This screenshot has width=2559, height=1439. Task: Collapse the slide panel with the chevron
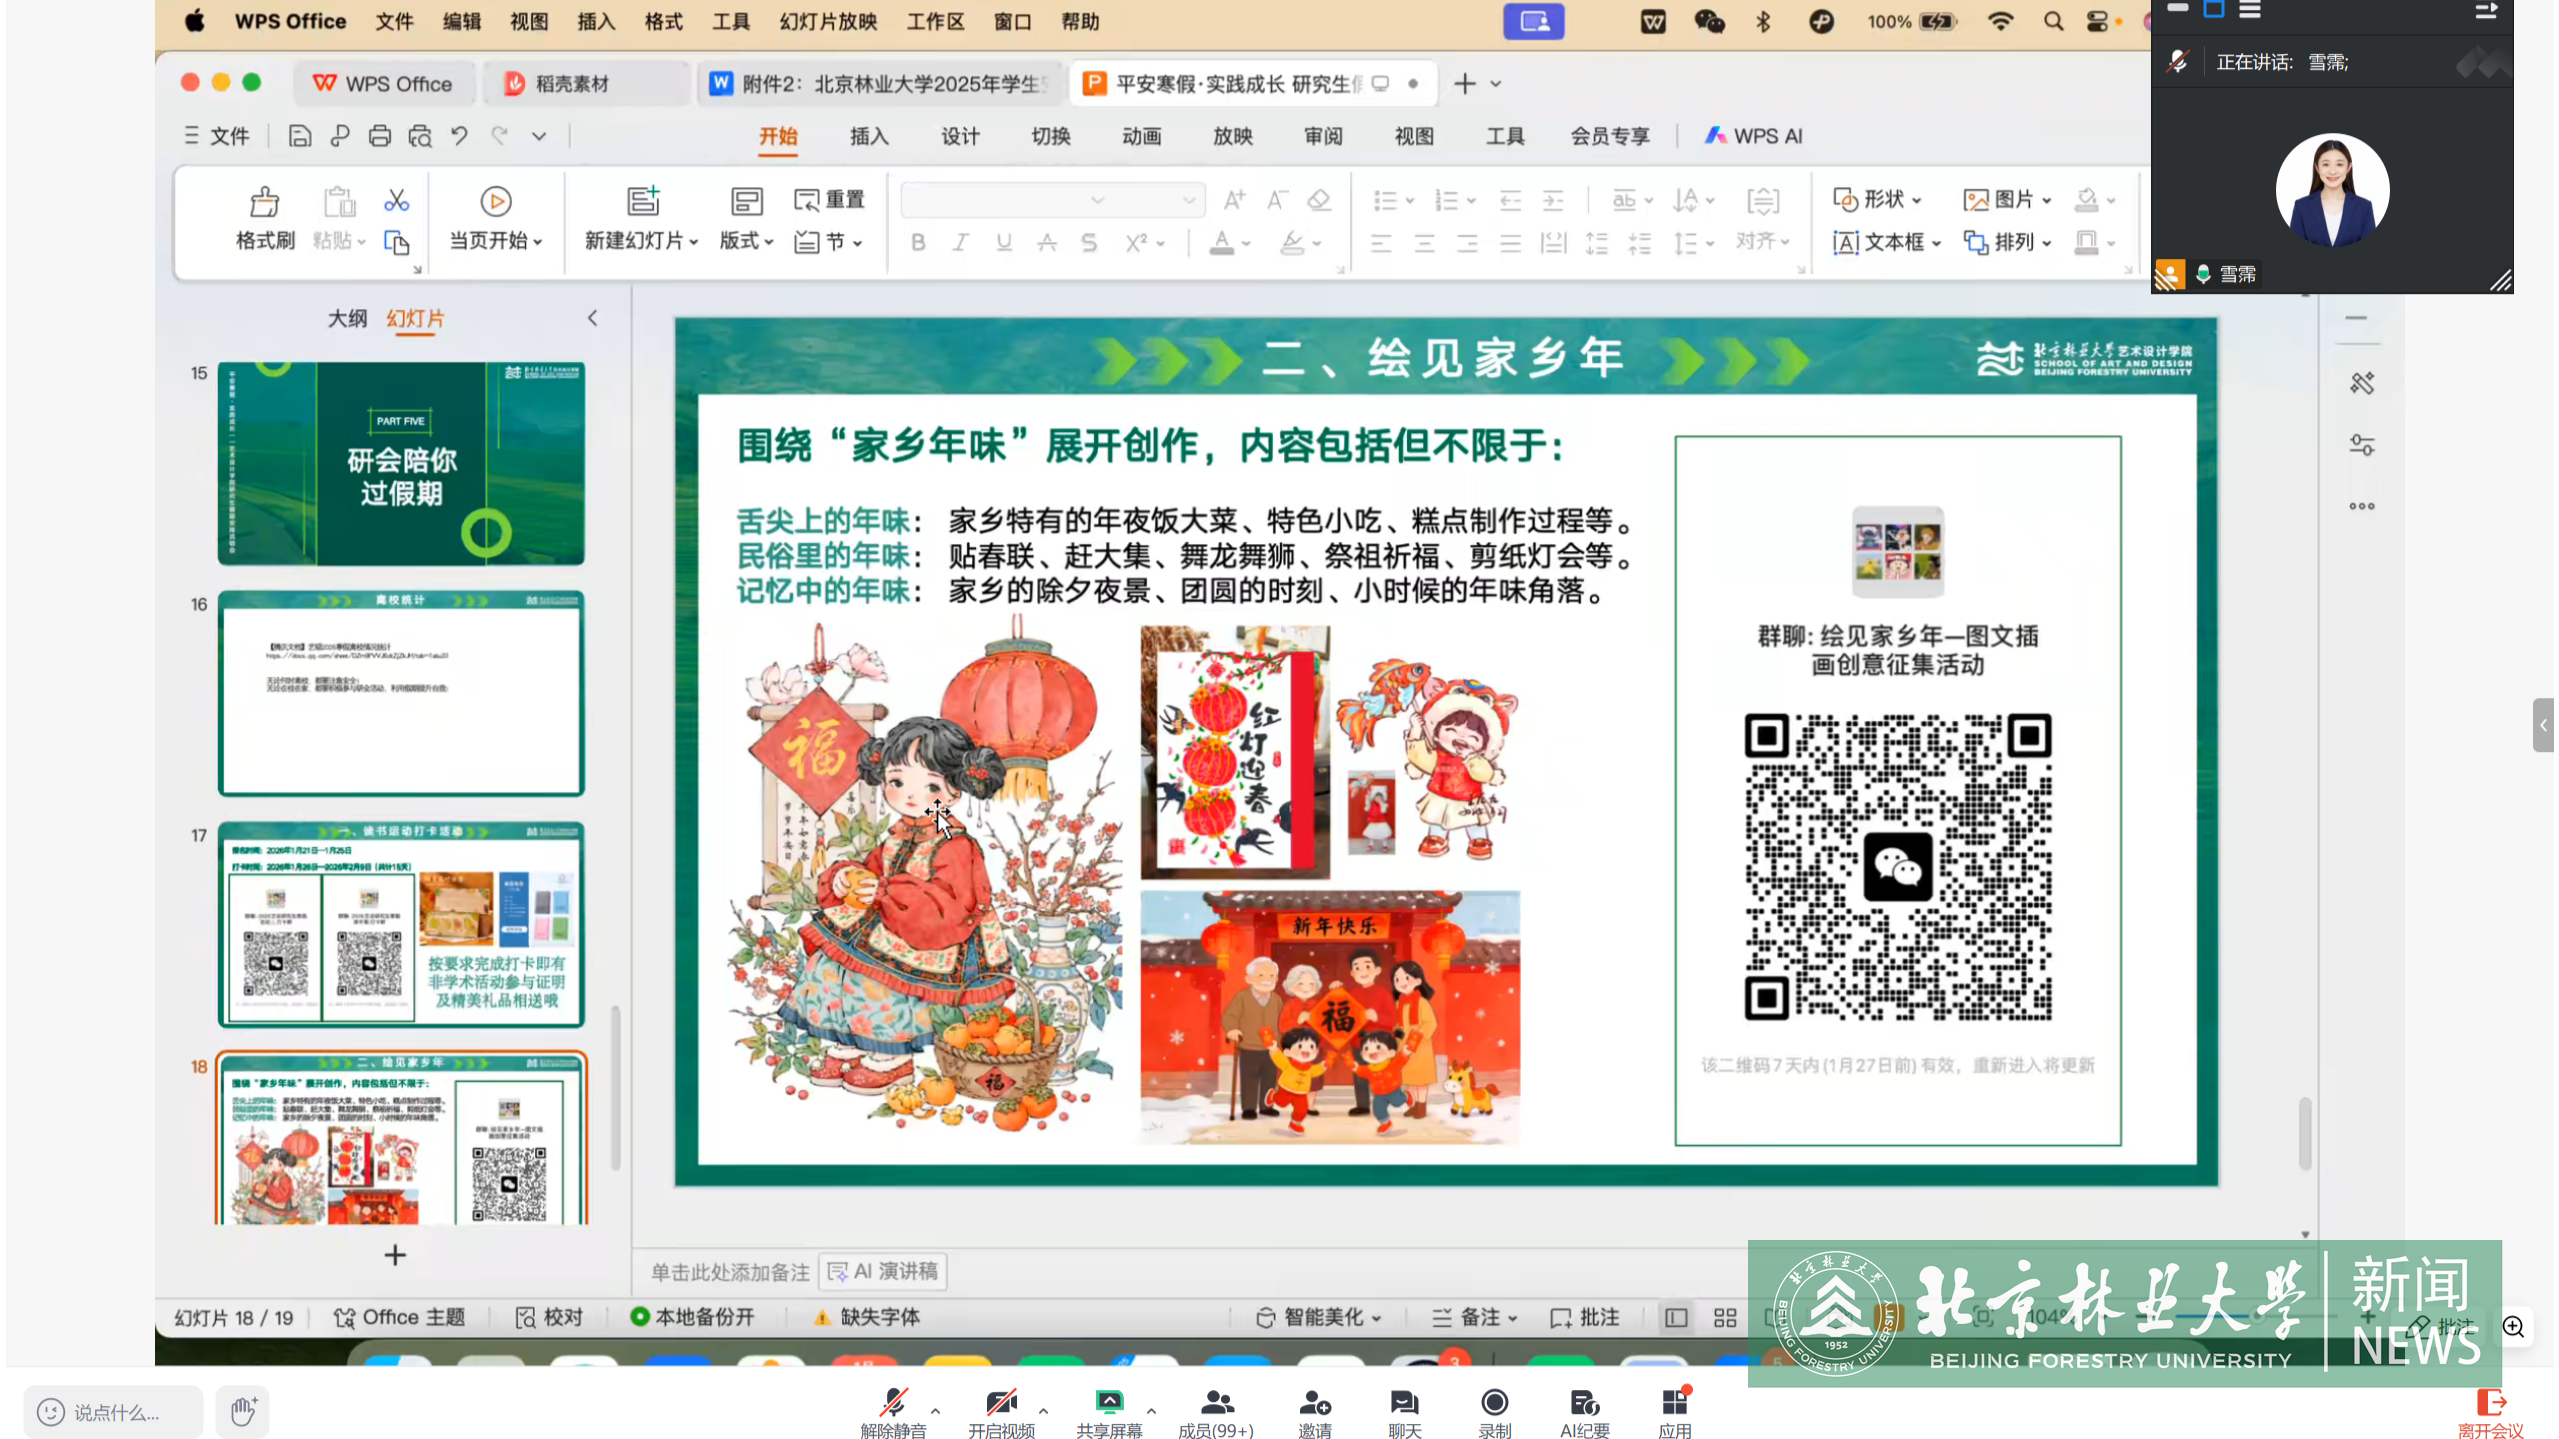[x=592, y=319]
